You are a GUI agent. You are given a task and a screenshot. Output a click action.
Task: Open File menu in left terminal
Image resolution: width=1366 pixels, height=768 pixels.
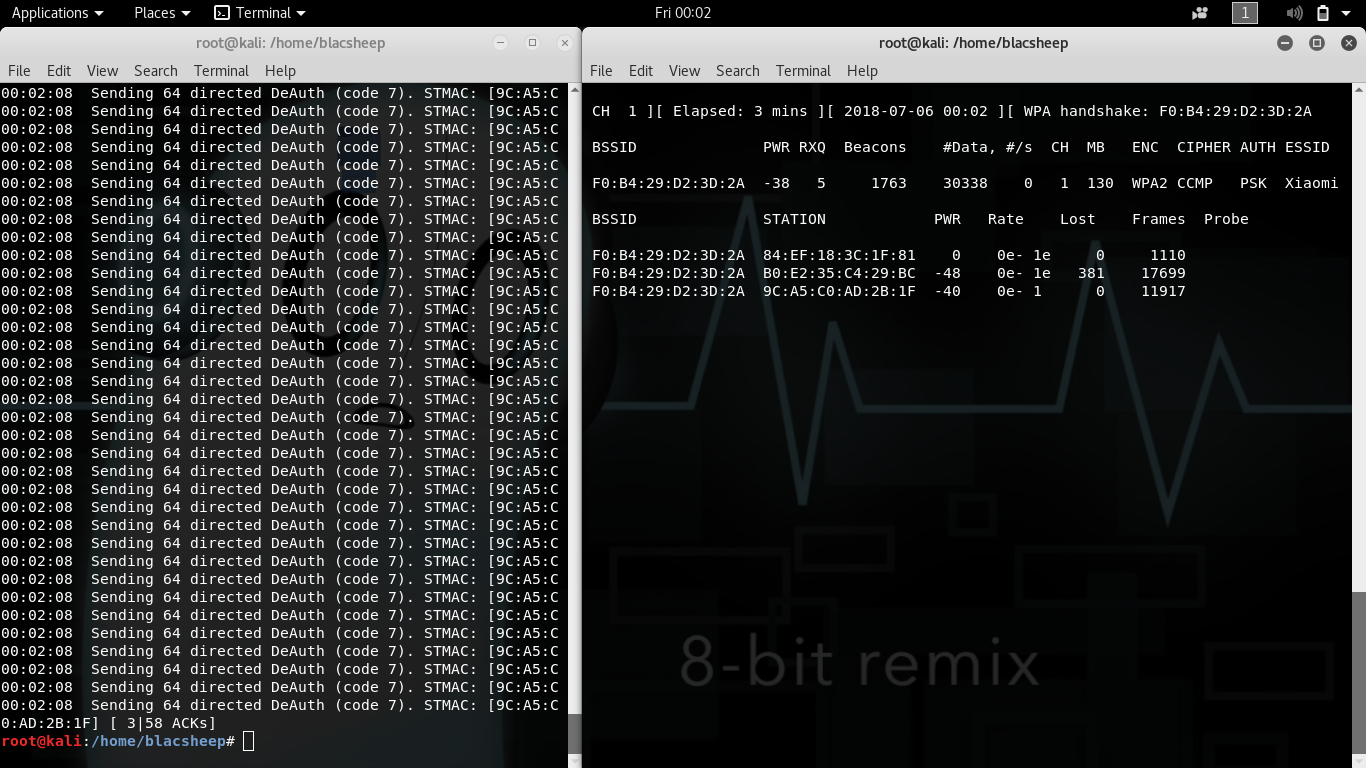pyautogui.click(x=19, y=71)
